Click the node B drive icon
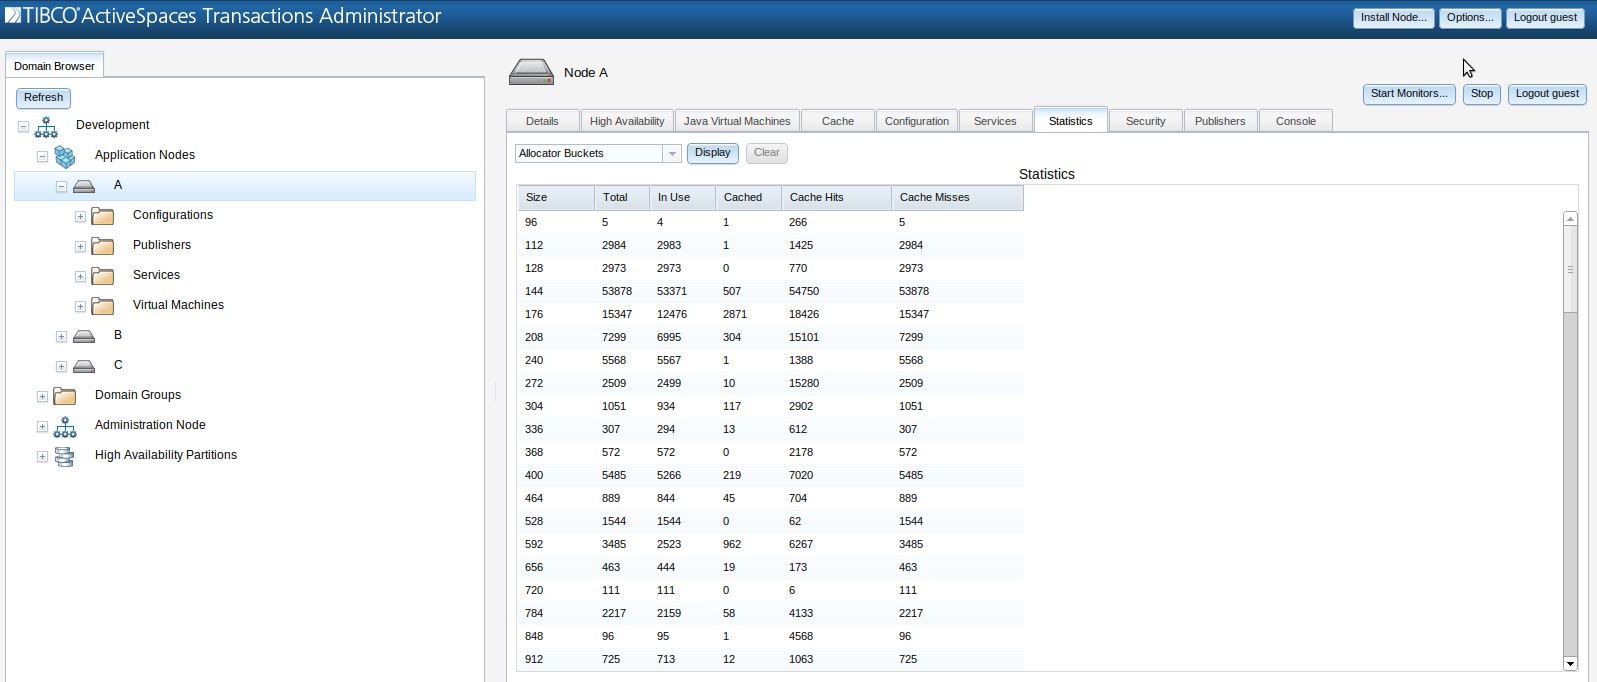The width and height of the screenshot is (1597, 682). coord(84,337)
